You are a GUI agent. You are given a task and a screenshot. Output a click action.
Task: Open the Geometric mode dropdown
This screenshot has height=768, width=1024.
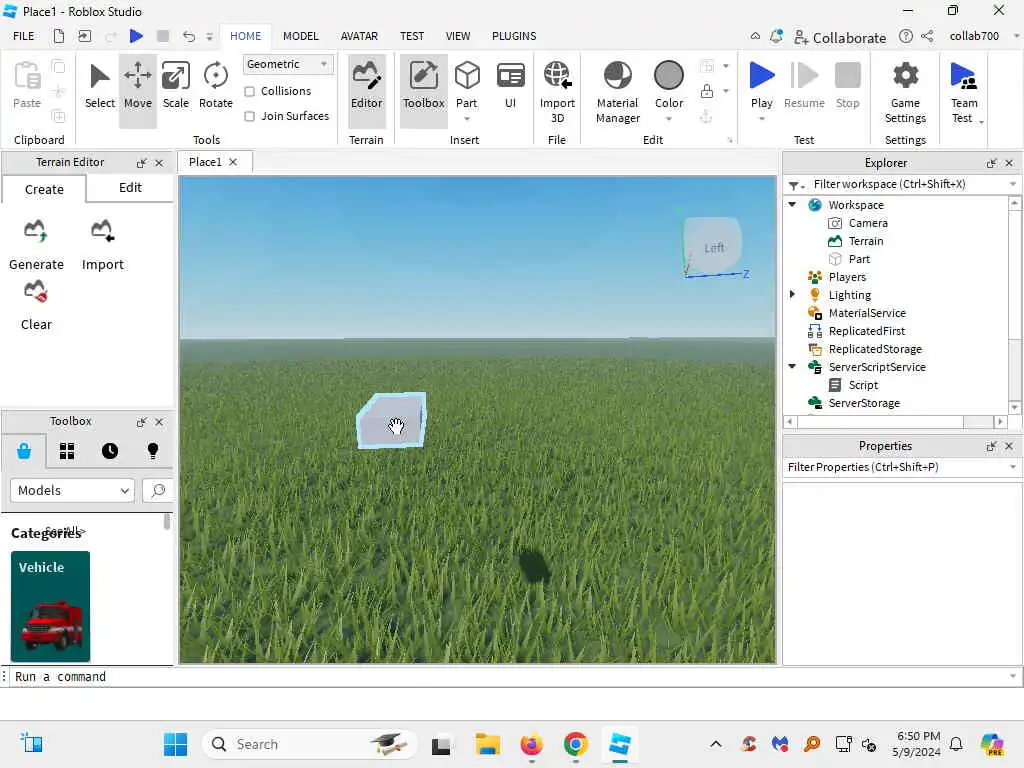pos(287,64)
